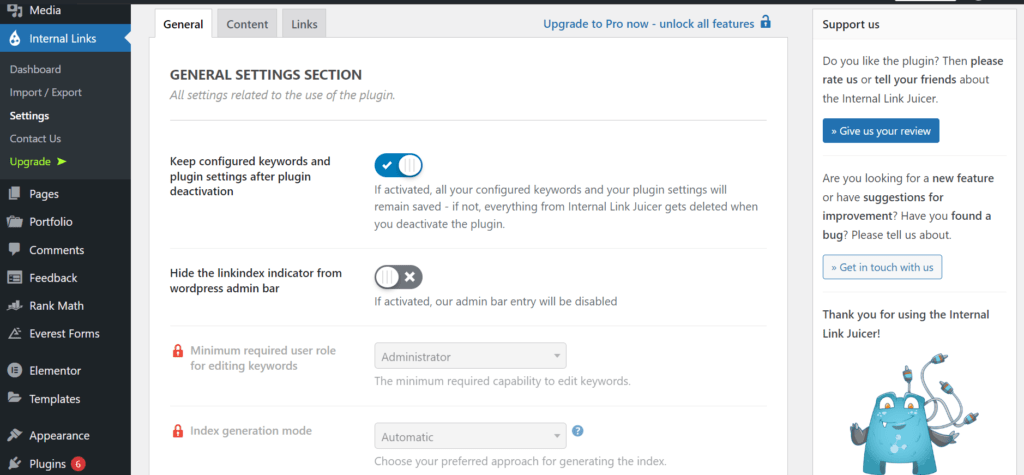Viewport: 1024px width, 475px height.
Task: Click the Portfolio folder icon
Action: pos(14,222)
